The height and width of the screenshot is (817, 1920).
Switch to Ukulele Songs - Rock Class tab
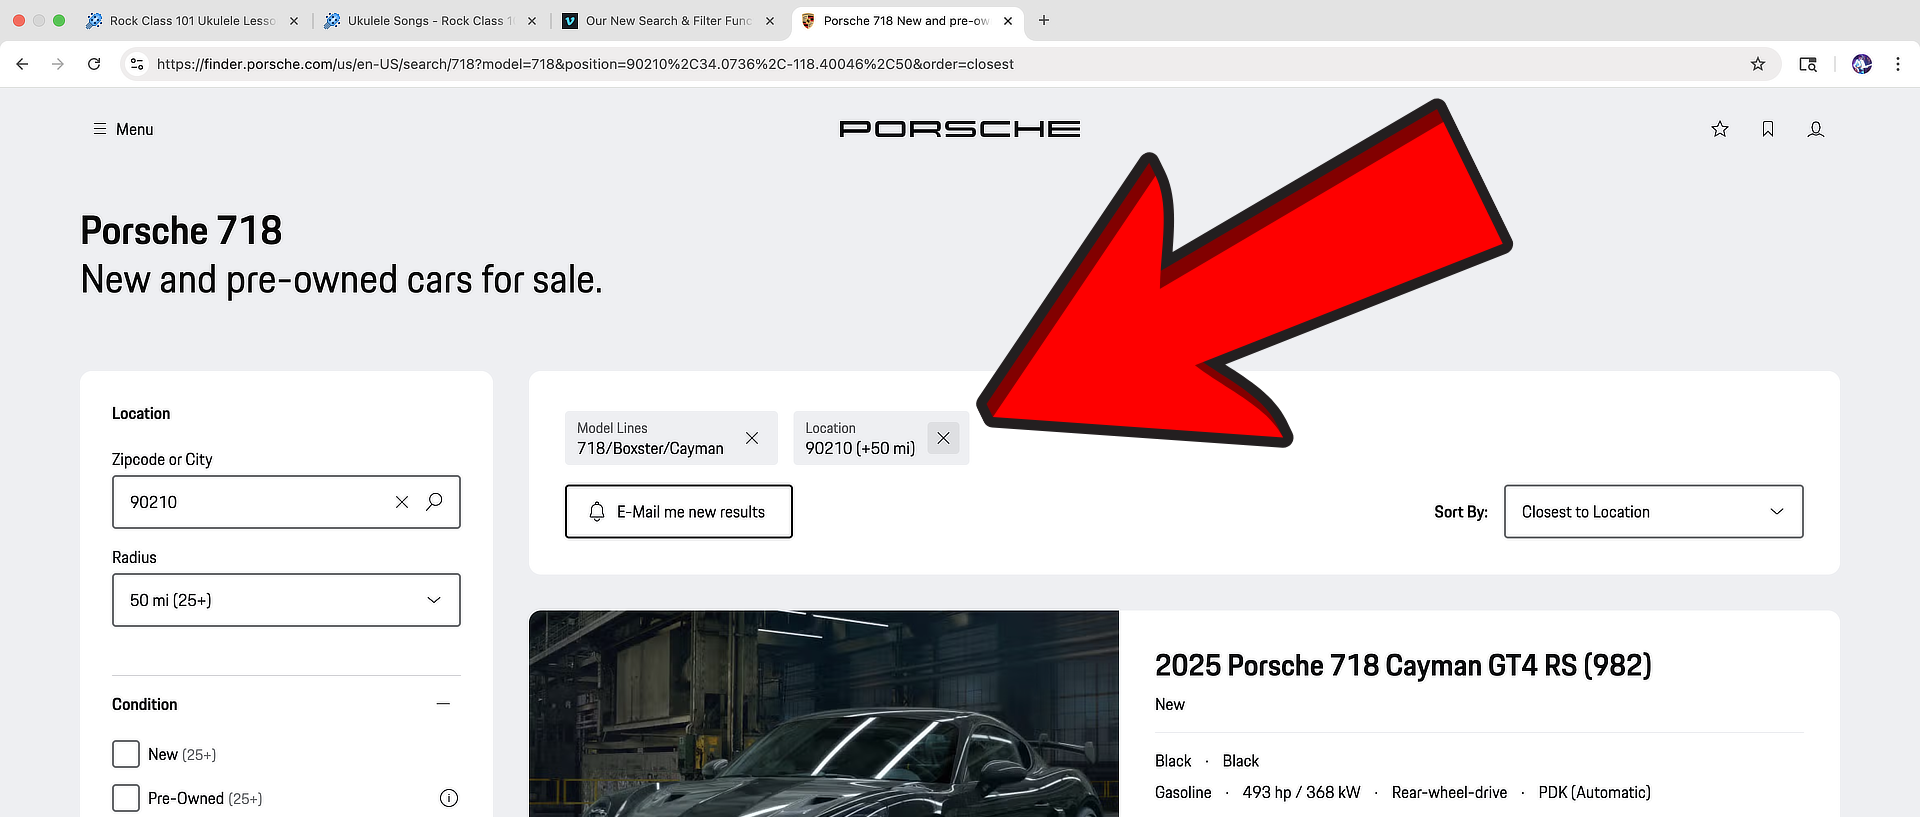pos(428,21)
